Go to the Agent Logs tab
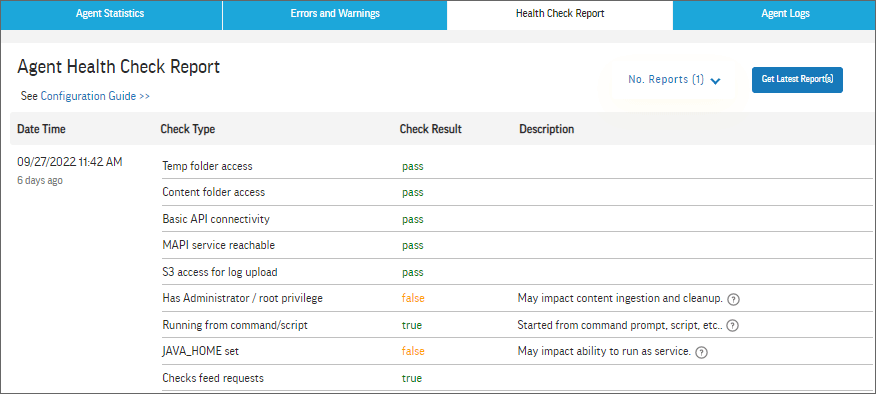Image resolution: width=876 pixels, height=394 pixels. (785, 14)
